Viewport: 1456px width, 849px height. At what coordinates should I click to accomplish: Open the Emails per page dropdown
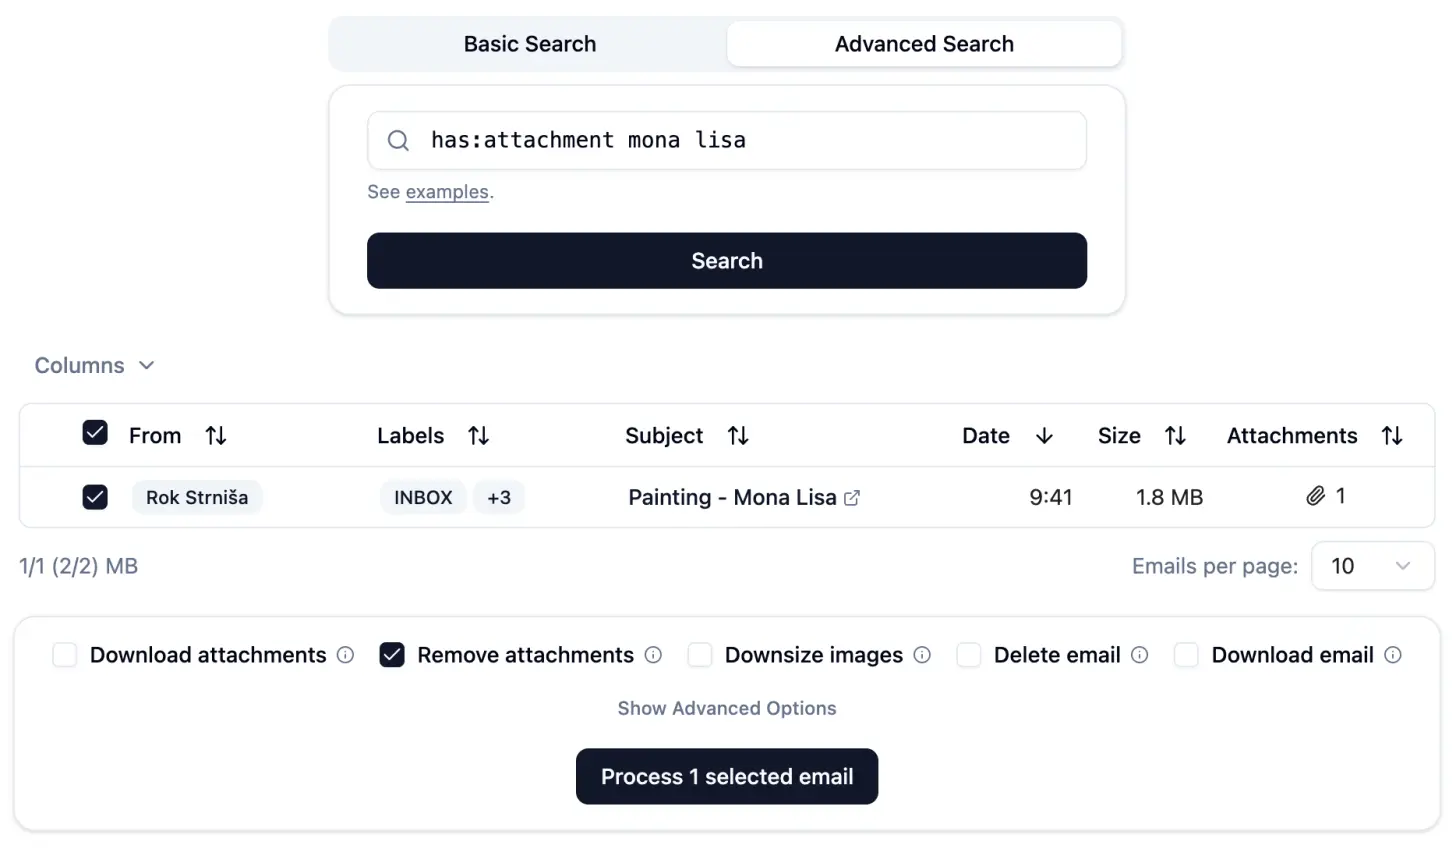point(1372,566)
